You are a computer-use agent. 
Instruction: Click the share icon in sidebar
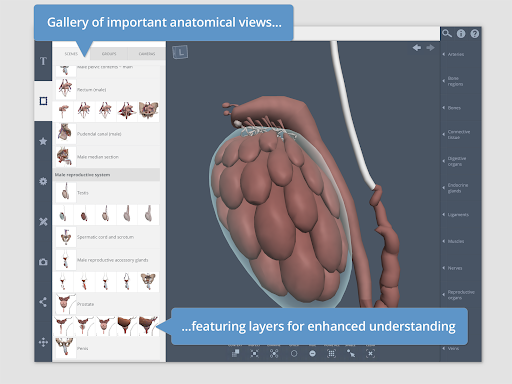(x=43, y=302)
